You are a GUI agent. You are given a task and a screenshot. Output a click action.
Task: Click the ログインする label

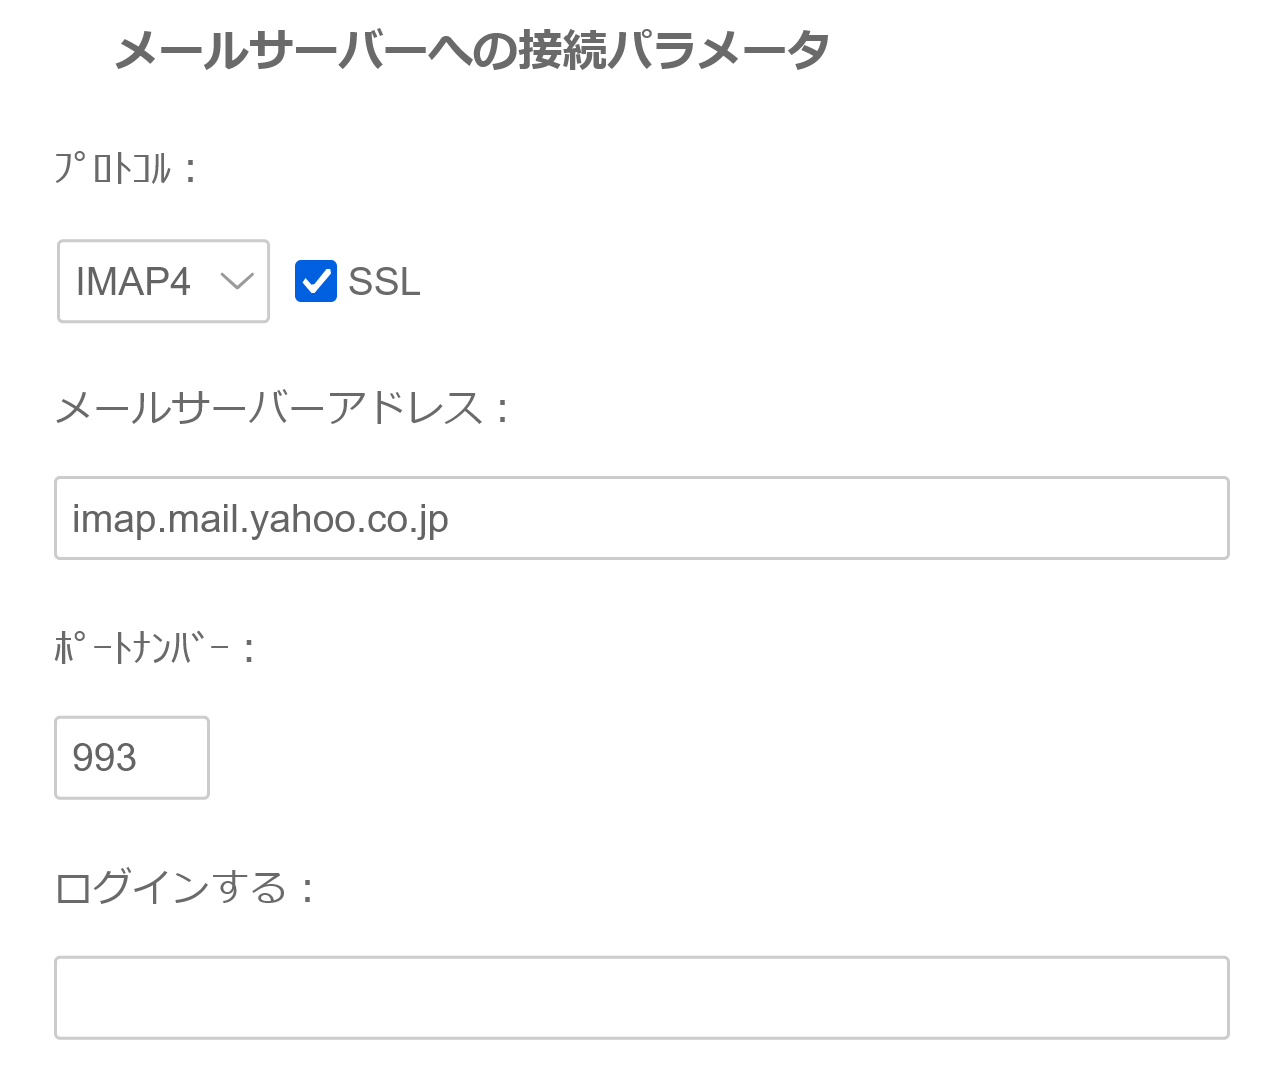pos(172,888)
